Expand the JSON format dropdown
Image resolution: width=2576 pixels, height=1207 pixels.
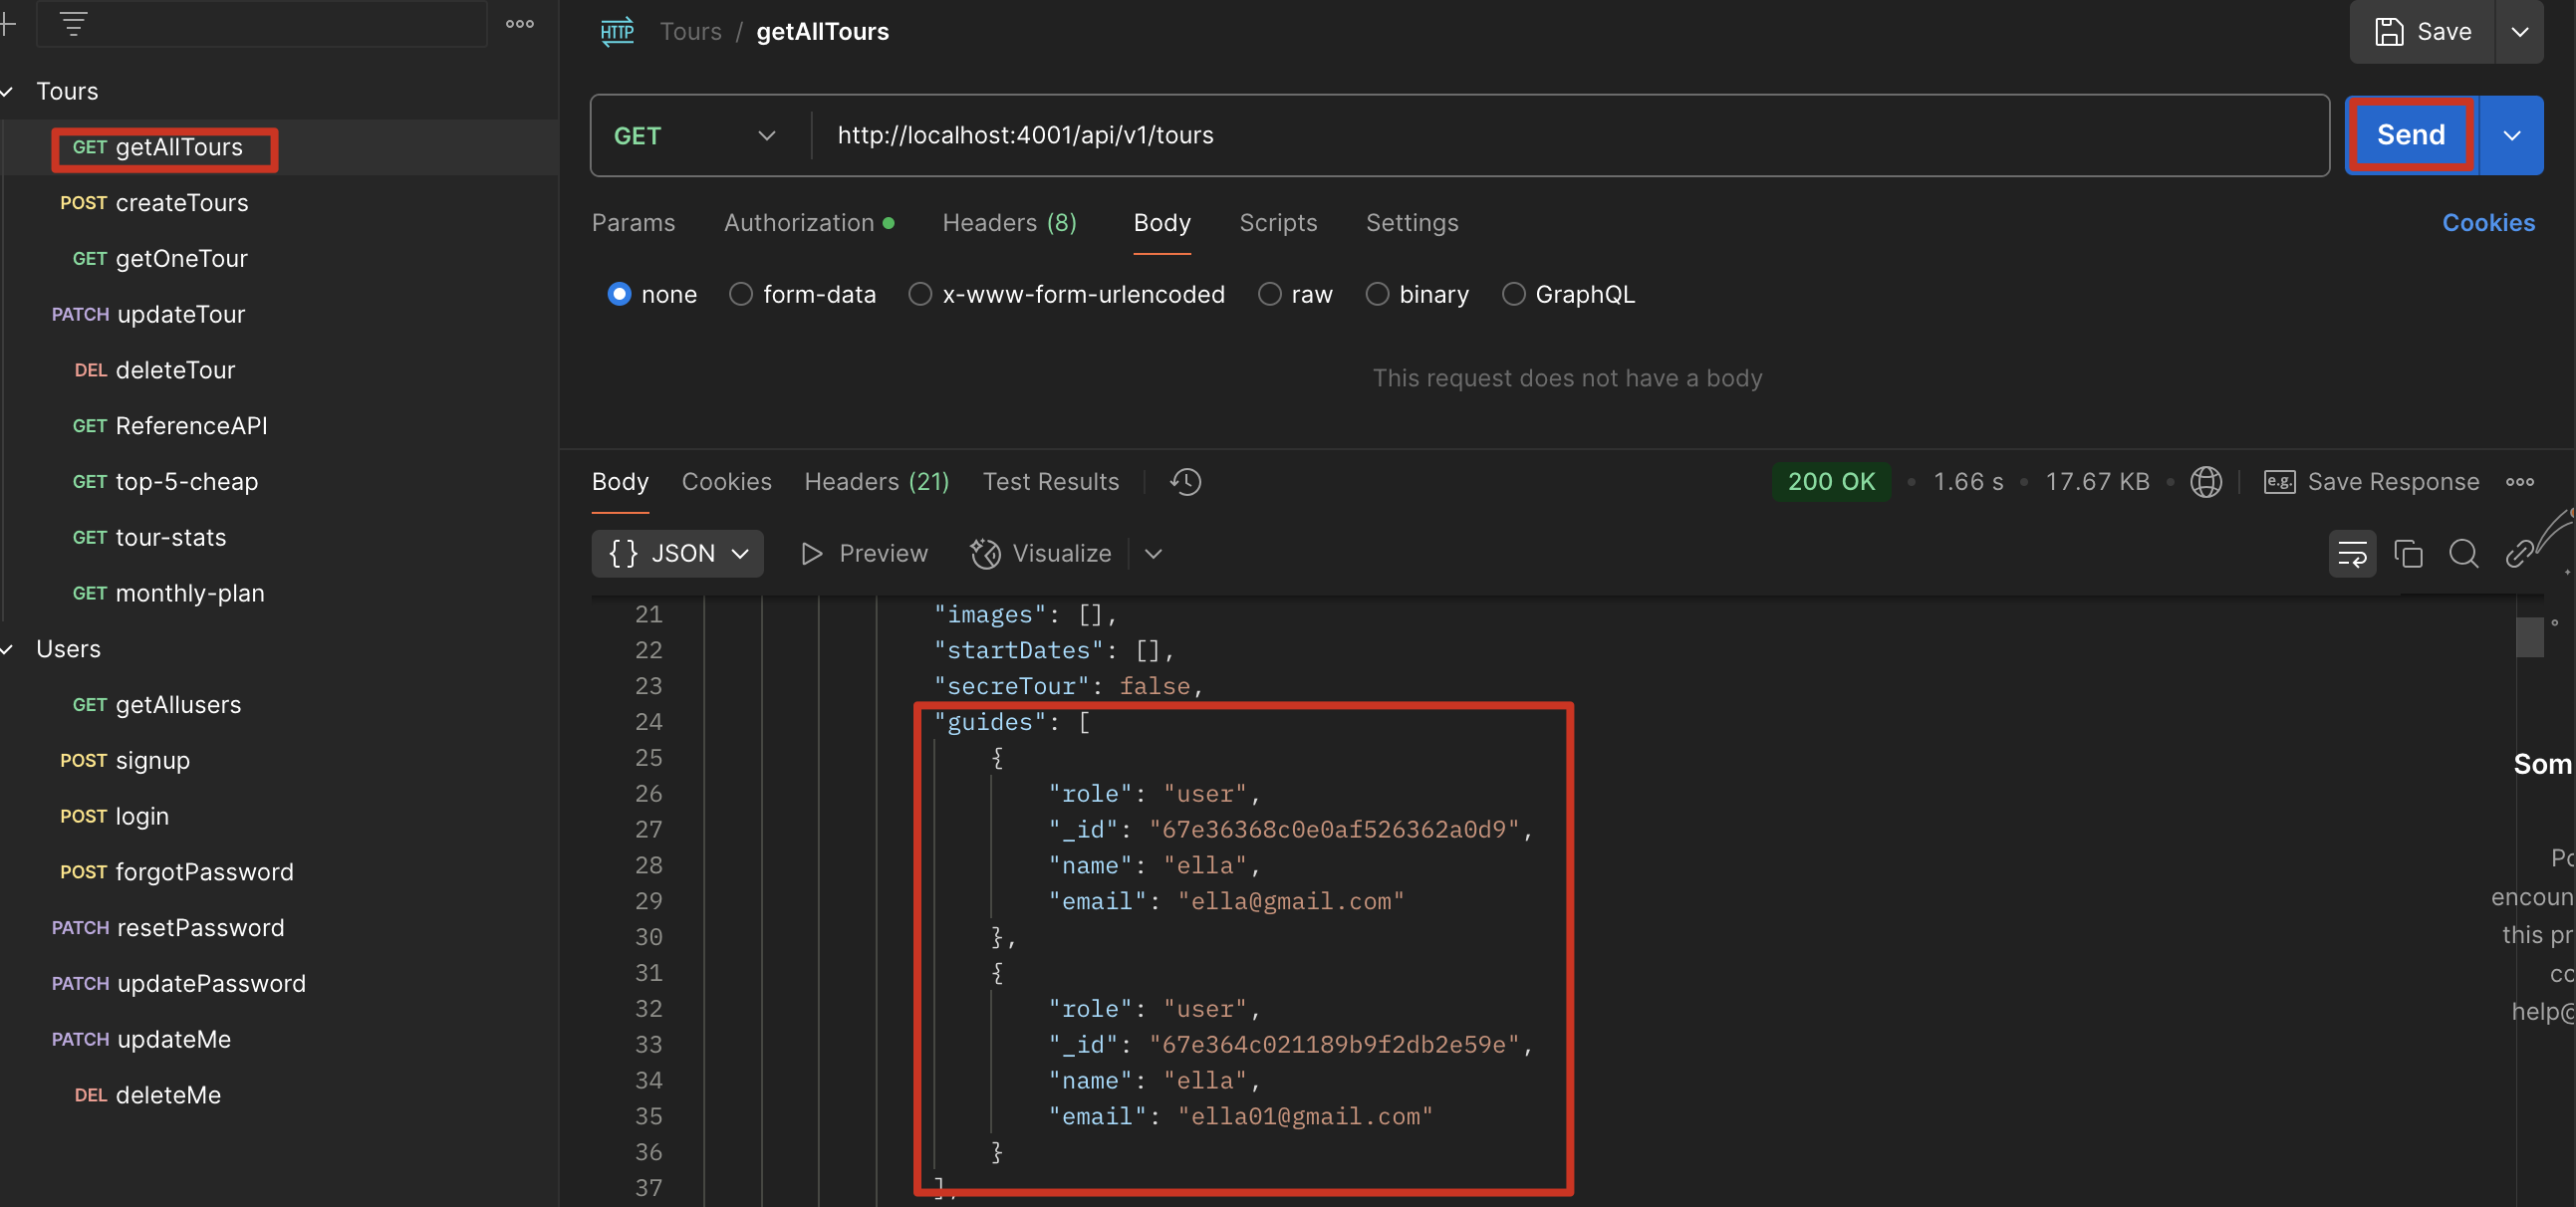click(678, 553)
